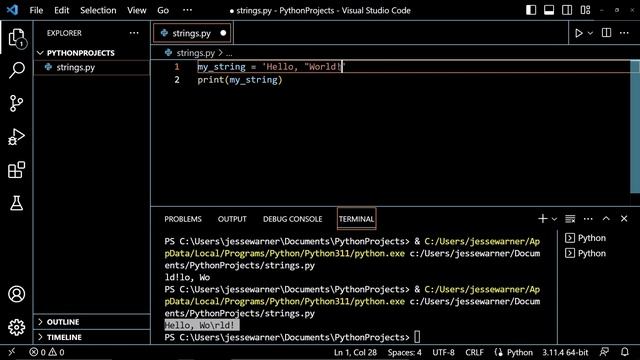Open new terminal profile dropdown arrow

coord(554,219)
